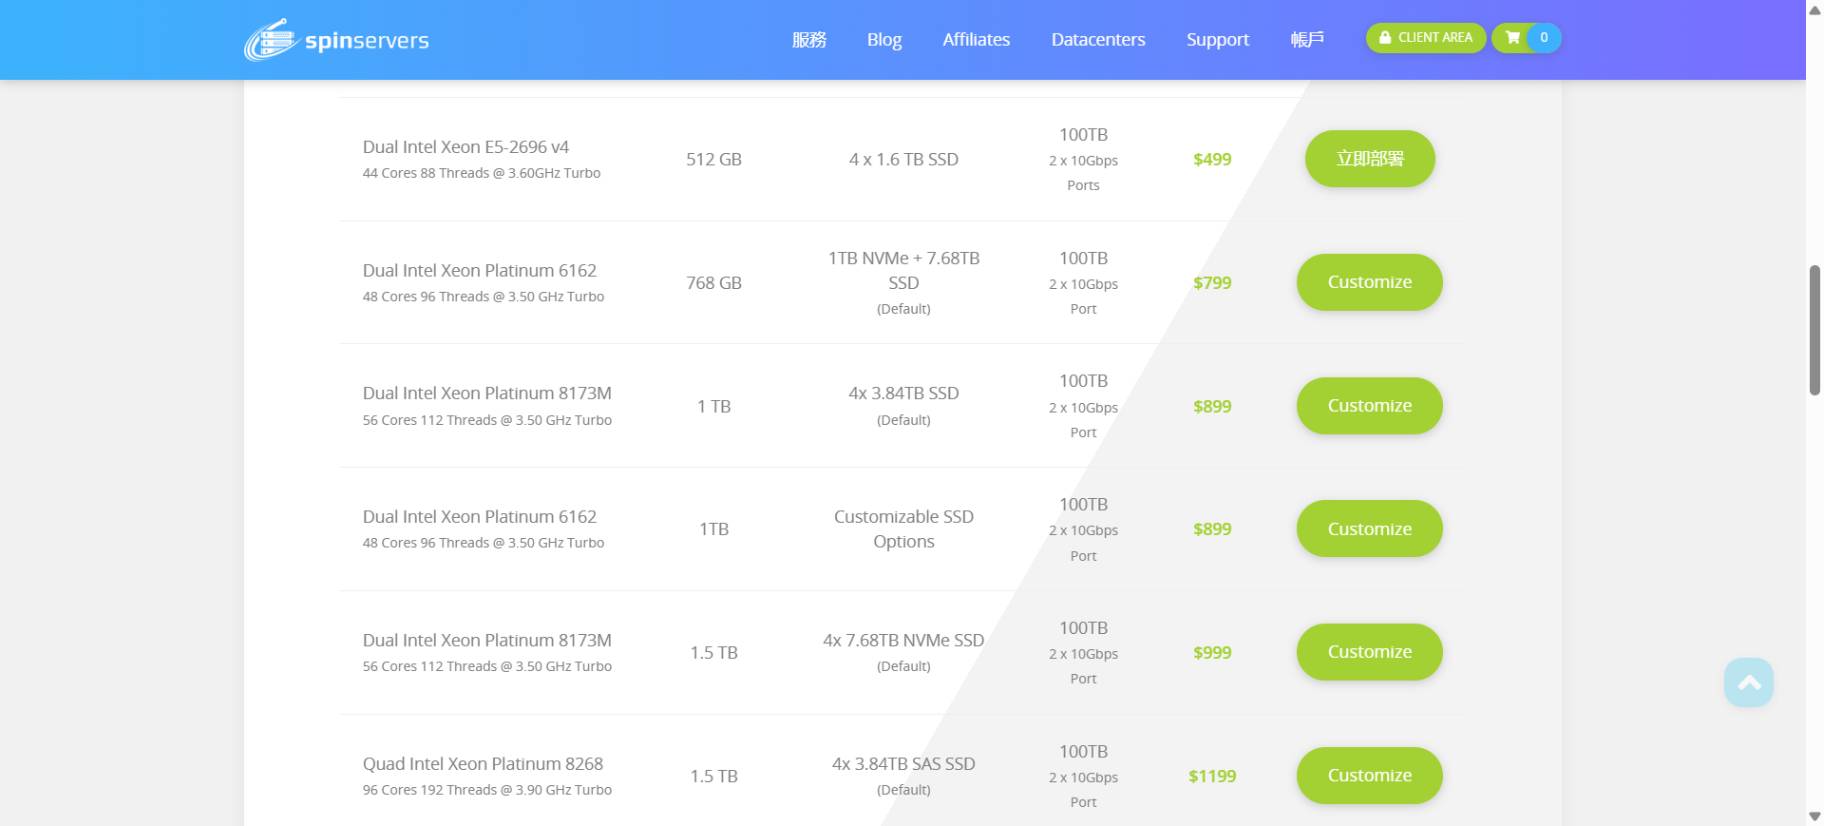Click the $799 price
Screen dimensions: 1824x826
coord(1212,283)
